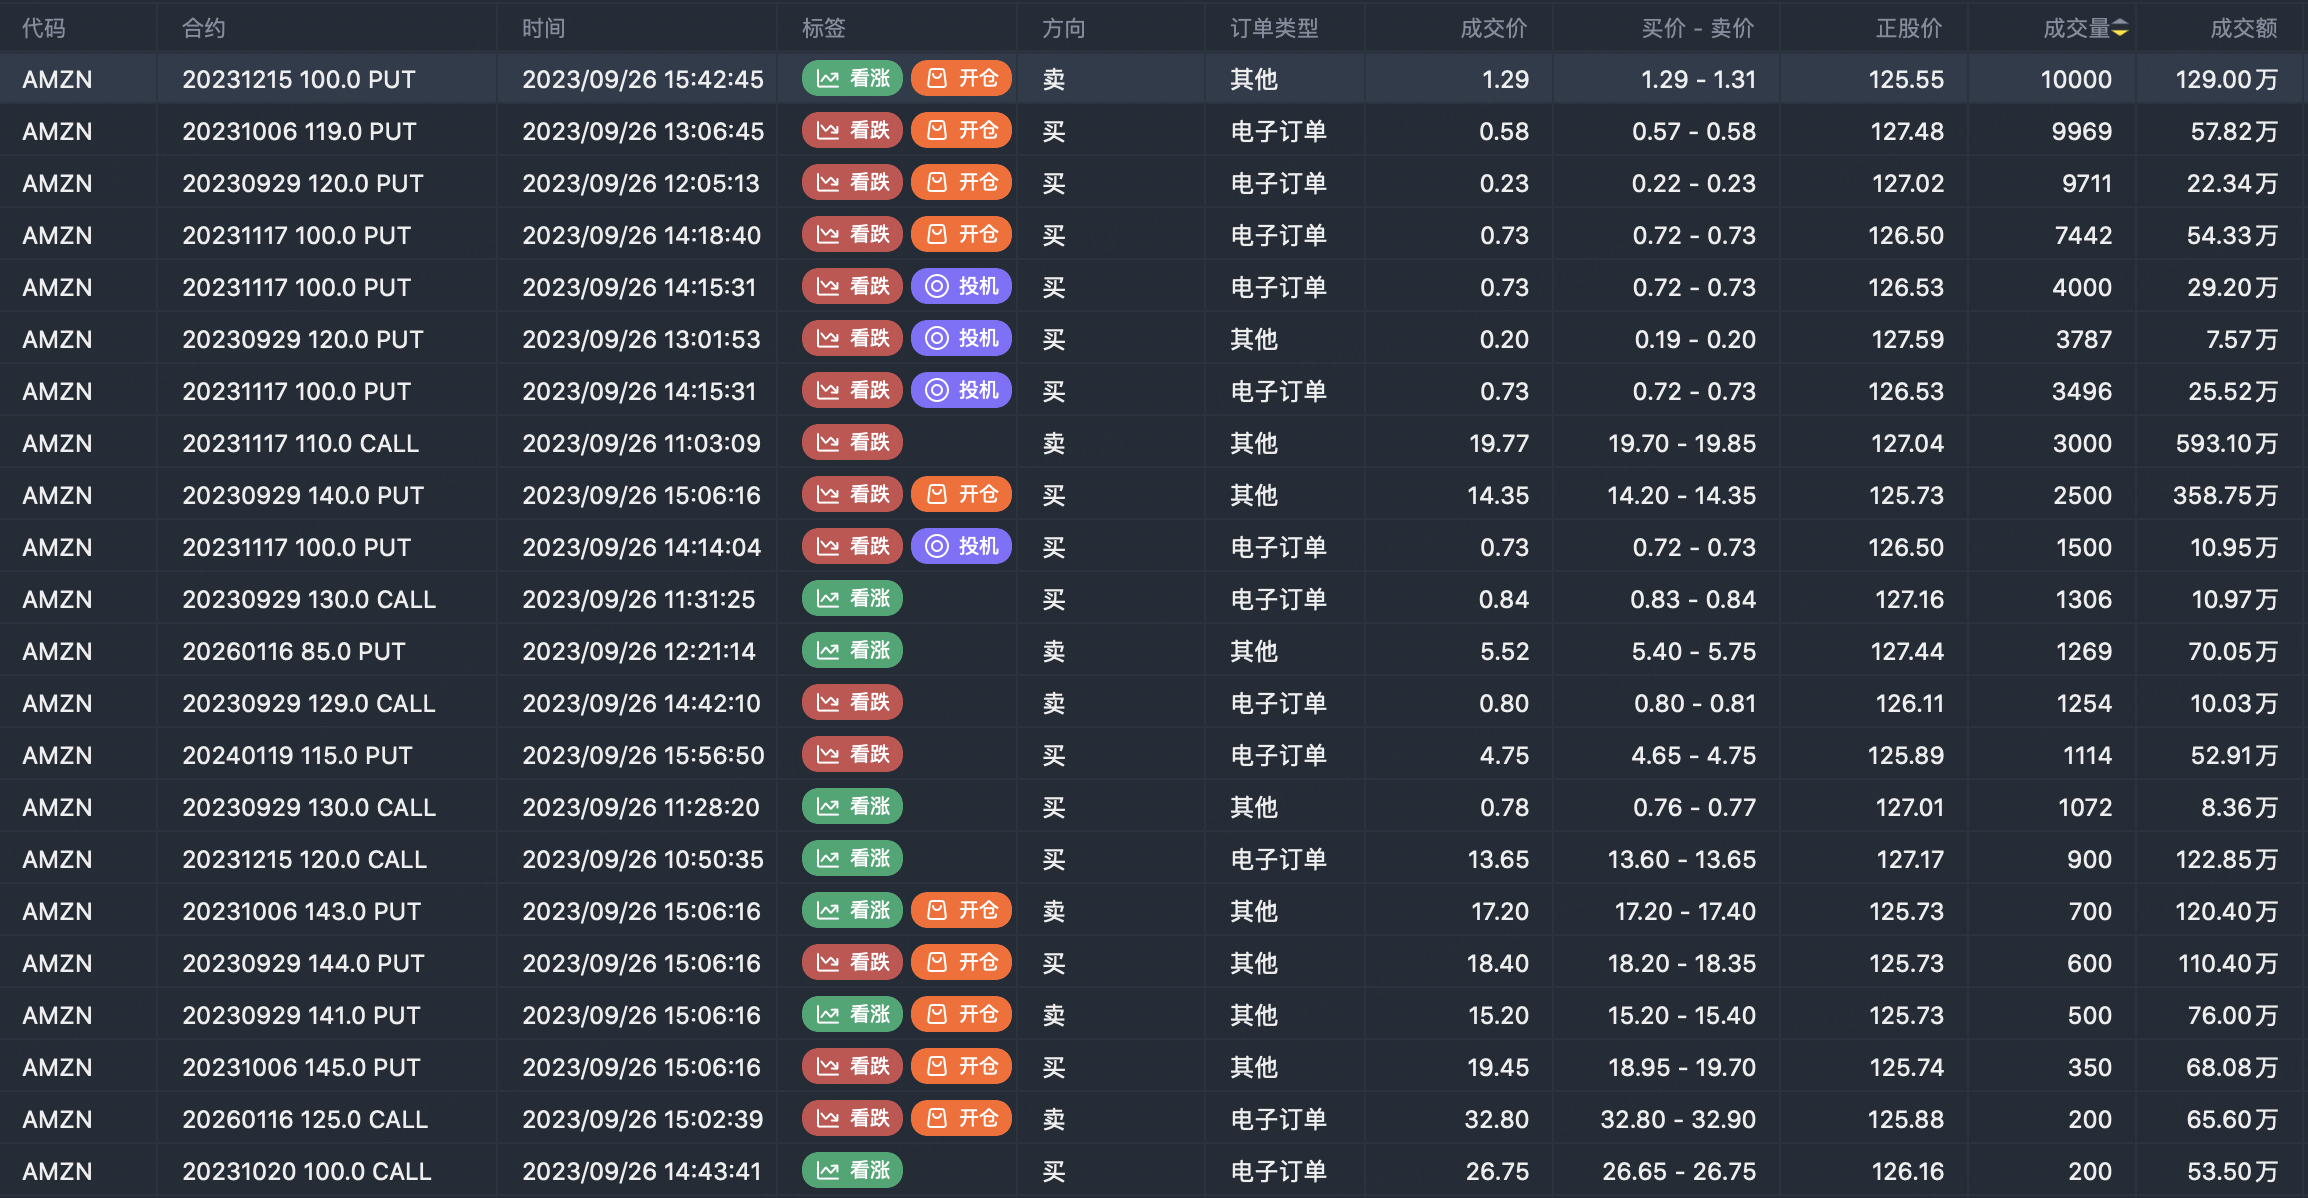Image resolution: width=2308 pixels, height=1198 pixels.
Task: Select contract 20231006 143.0 PUT
Action: click(x=302, y=911)
